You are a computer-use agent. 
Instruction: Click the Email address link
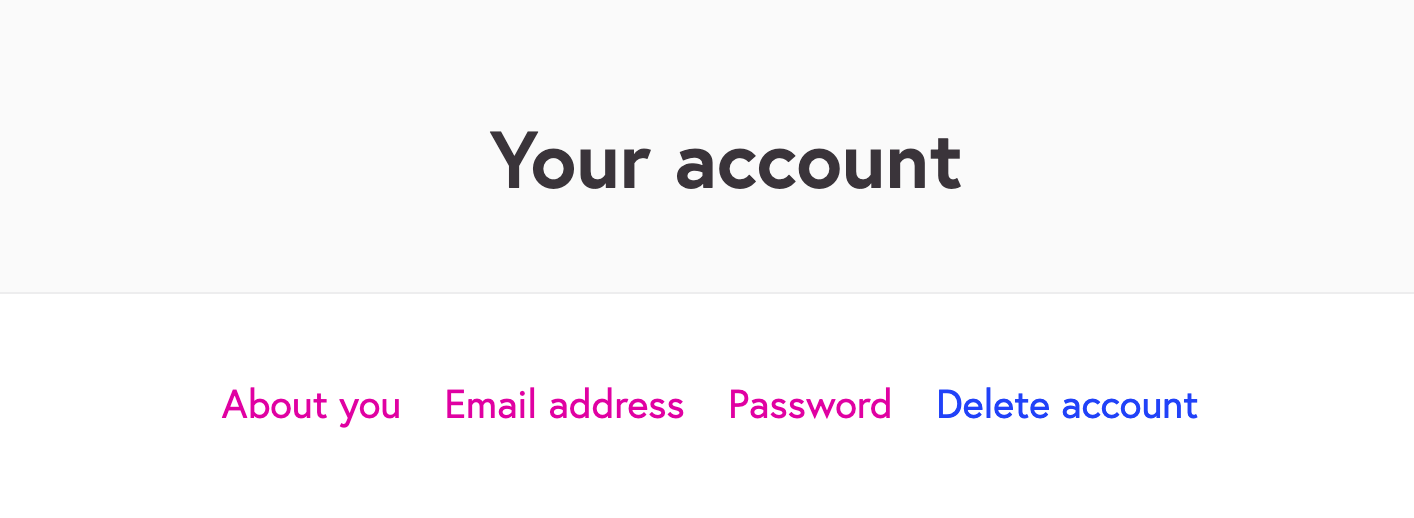[564, 405]
